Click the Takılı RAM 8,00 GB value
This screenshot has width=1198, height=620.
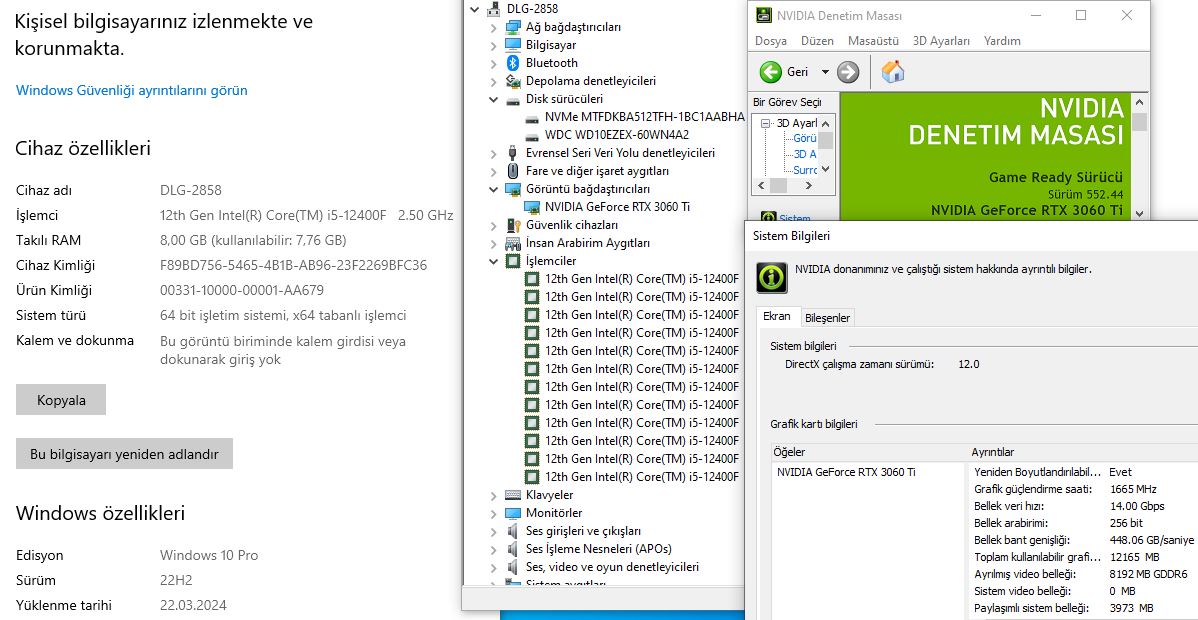253,240
